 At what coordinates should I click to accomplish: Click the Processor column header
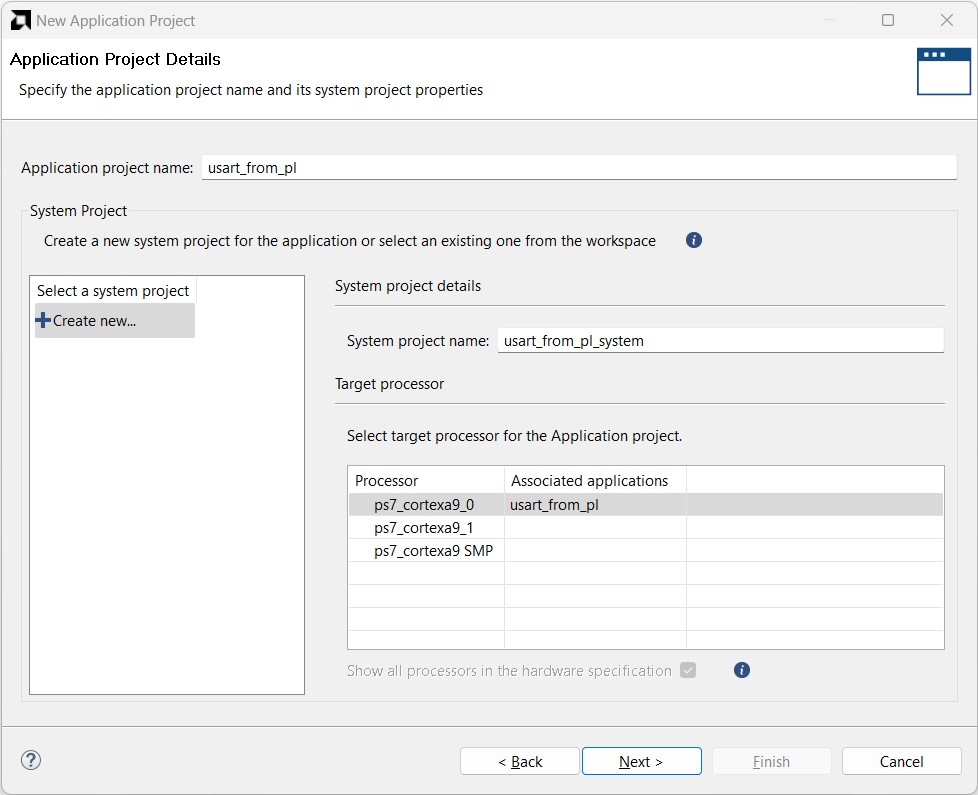click(426, 480)
